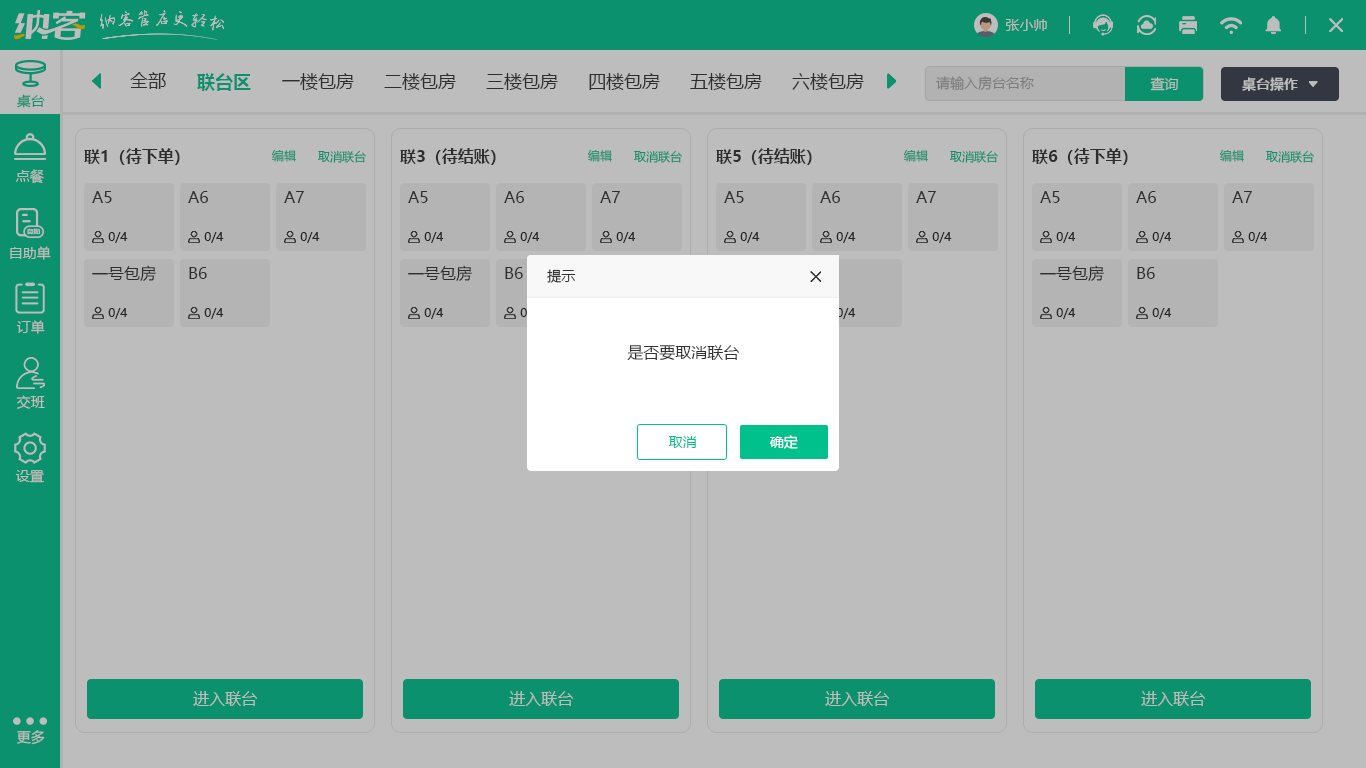This screenshot has width=1366, height=768.
Task: Click the customer service headset icon
Action: click(1103, 25)
